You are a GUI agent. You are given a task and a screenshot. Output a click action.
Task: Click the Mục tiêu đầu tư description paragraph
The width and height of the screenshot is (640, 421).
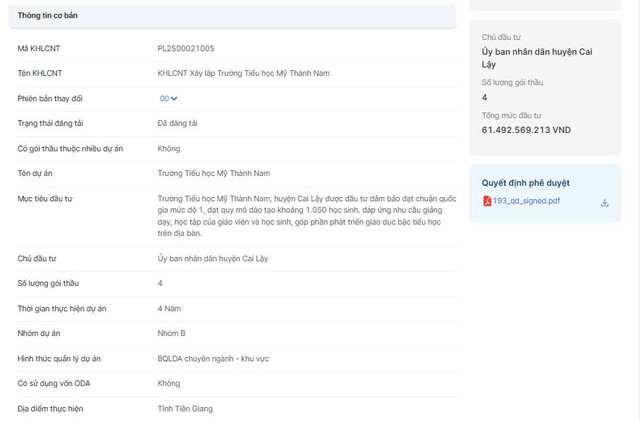299,215
